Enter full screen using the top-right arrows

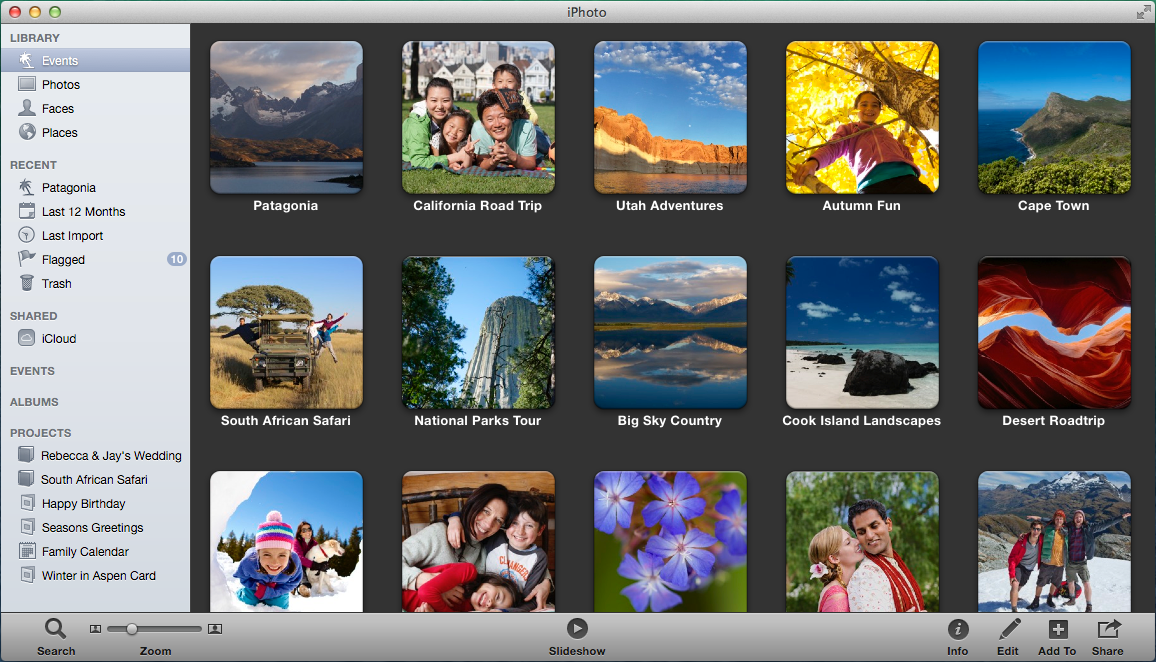point(1143,12)
